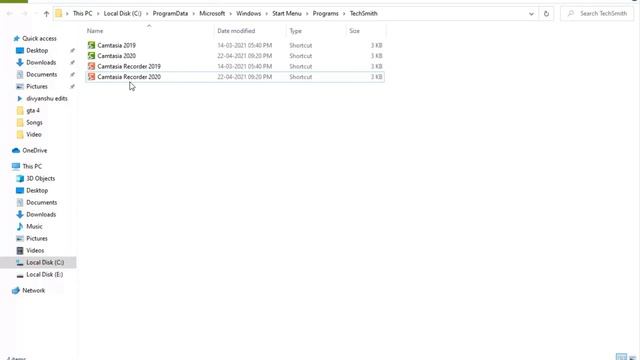640x360 pixels.
Task: Click the Back navigation arrow
Action: (10, 13)
